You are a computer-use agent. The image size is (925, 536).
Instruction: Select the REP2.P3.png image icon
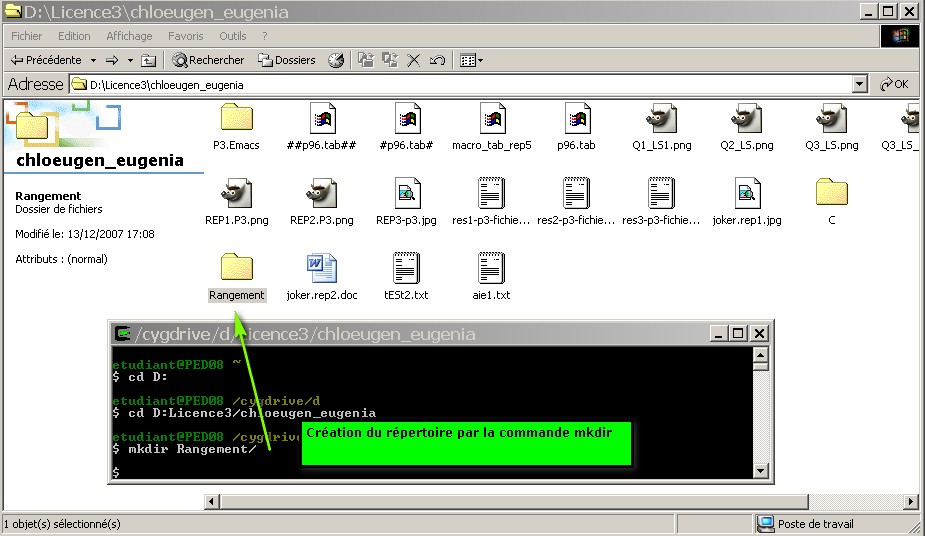[322, 192]
